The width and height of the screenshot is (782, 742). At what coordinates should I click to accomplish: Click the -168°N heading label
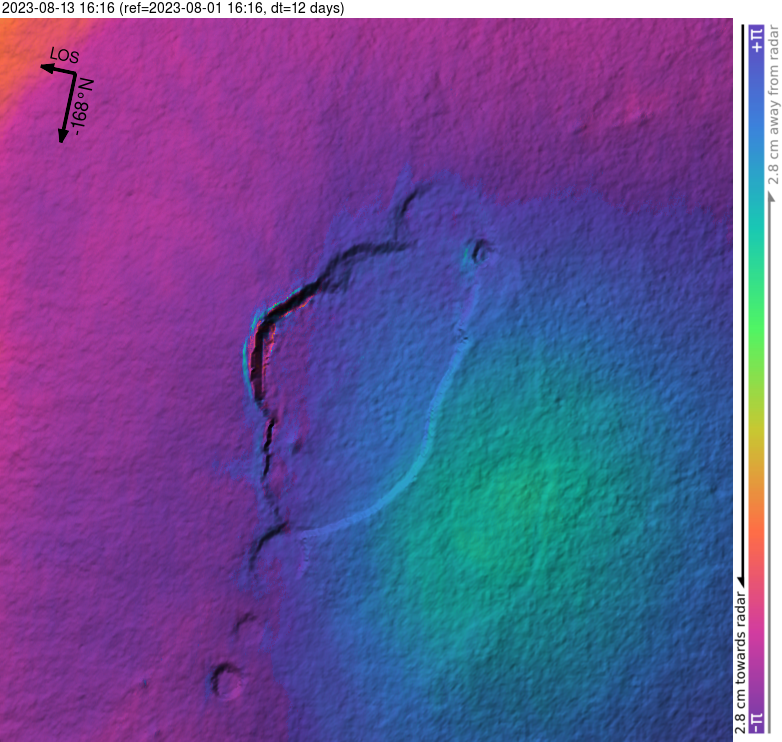coord(81,107)
